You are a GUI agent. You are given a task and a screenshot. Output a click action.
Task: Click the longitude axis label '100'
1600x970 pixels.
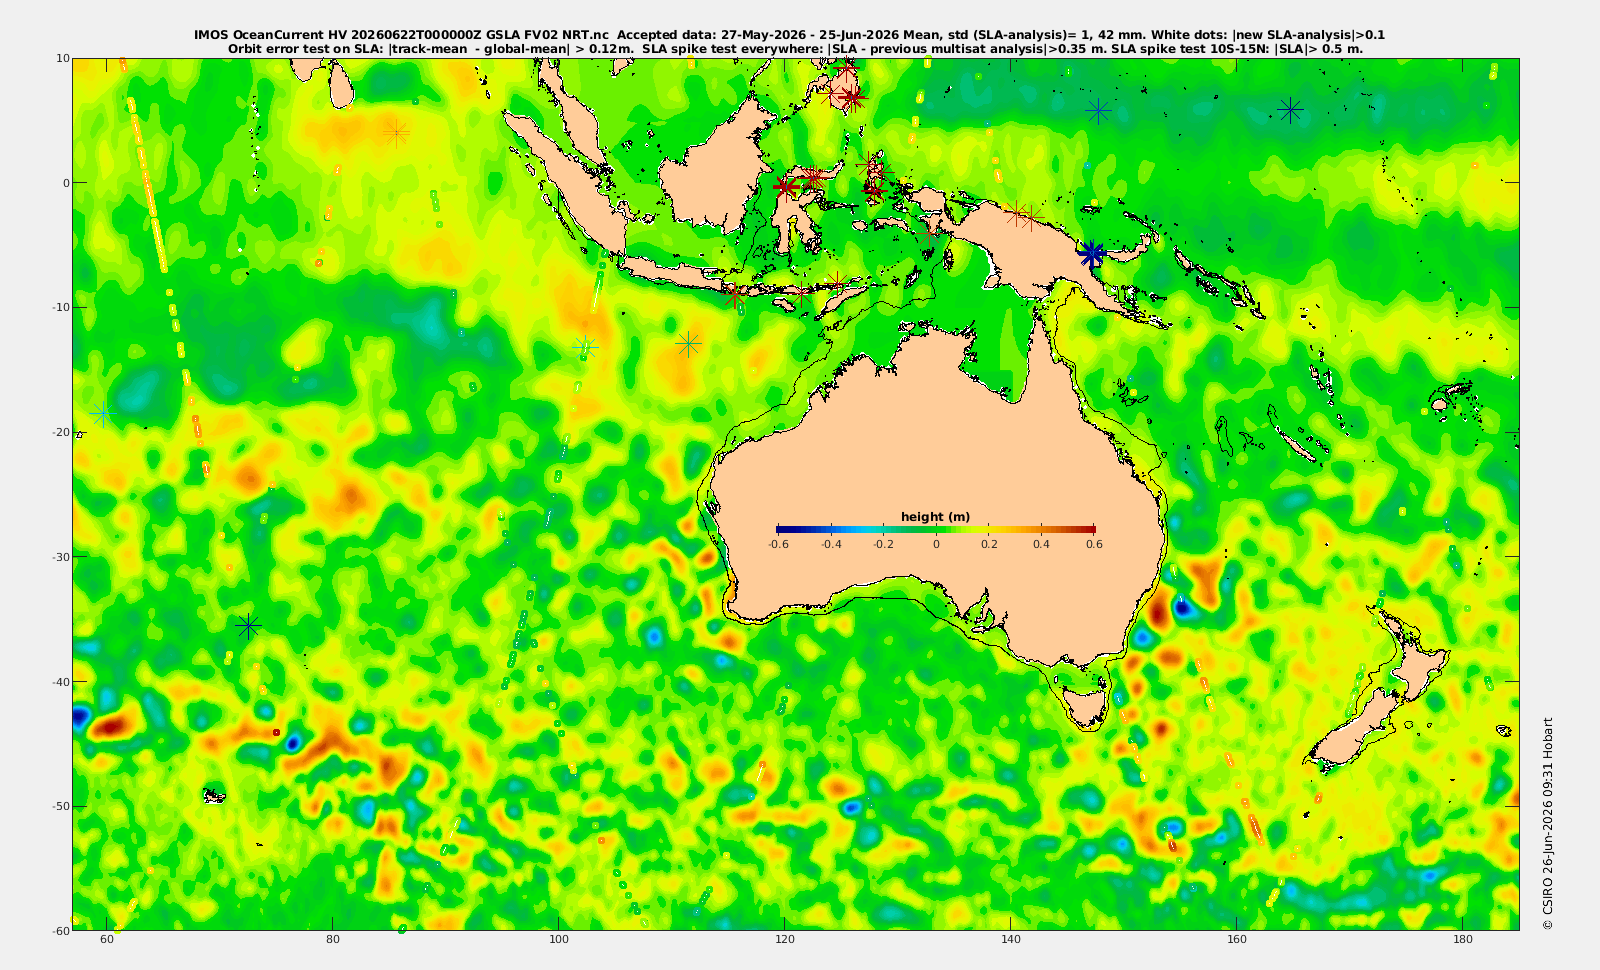[x=559, y=939]
